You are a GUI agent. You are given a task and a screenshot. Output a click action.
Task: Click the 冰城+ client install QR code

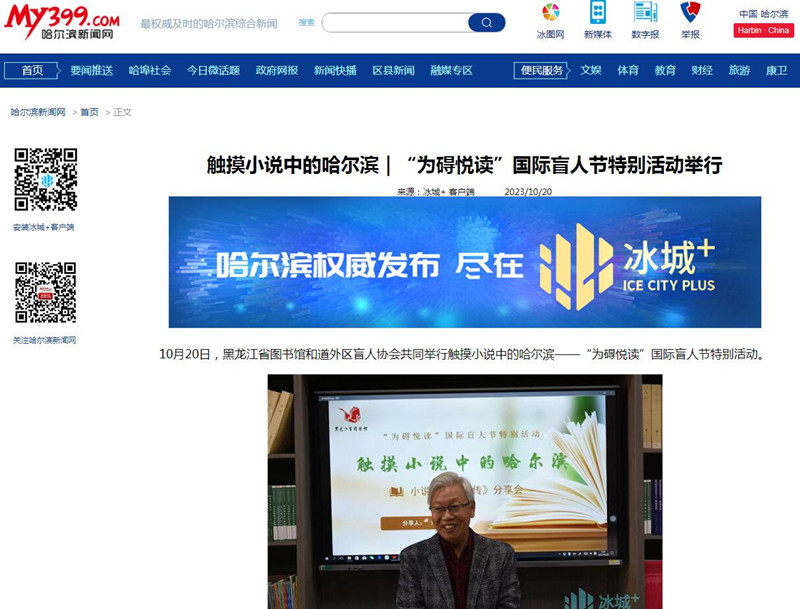click(45, 179)
